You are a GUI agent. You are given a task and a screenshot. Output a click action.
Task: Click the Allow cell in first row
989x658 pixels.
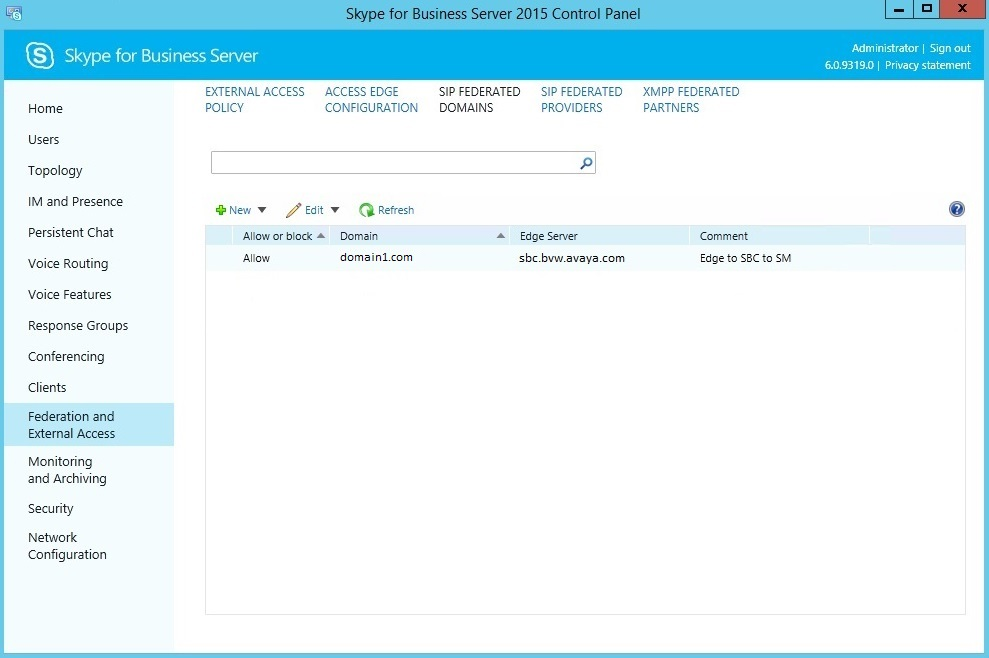[x=256, y=258]
